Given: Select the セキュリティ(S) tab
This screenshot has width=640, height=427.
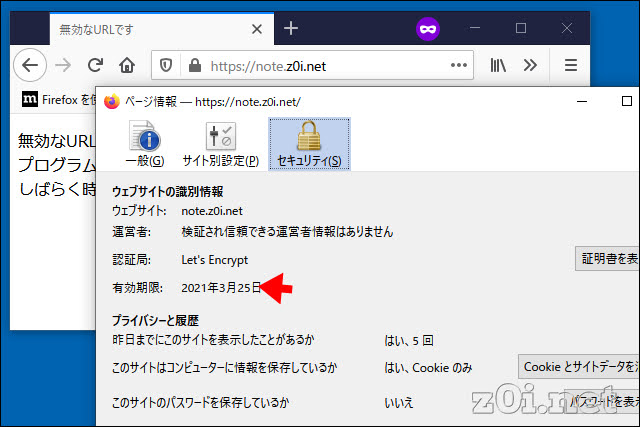Looking at the screenshot, I should coord(309,144).
